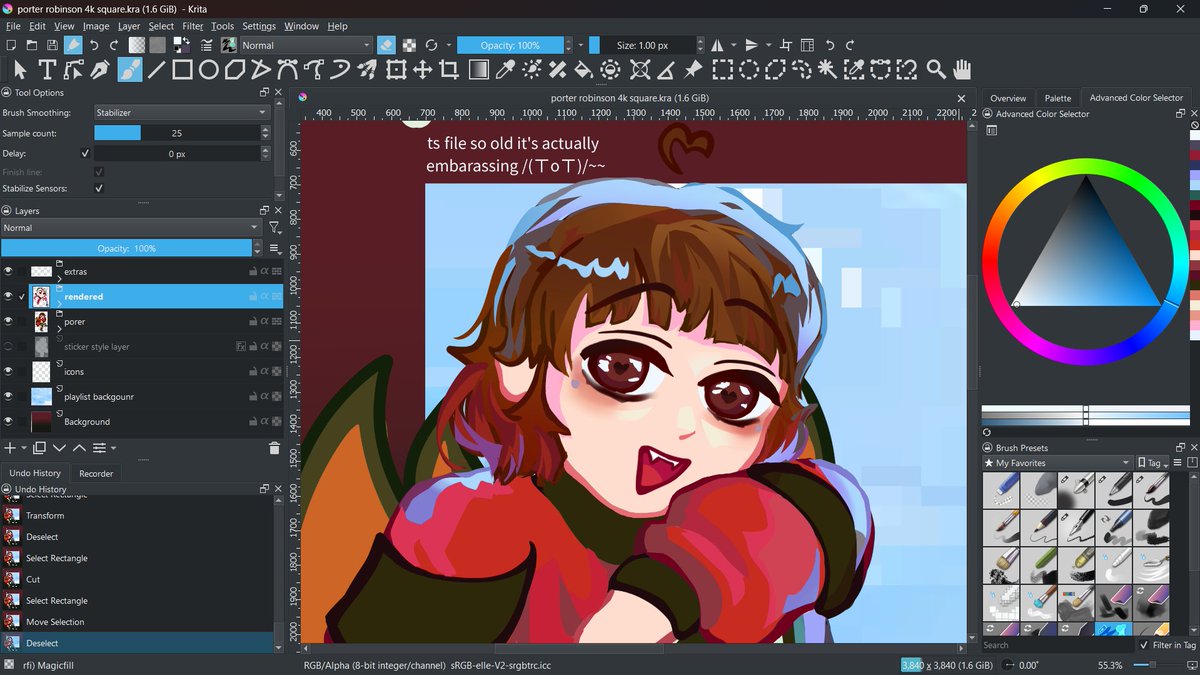
Task: Select the Move tool
Action: (x=423, y=69)
